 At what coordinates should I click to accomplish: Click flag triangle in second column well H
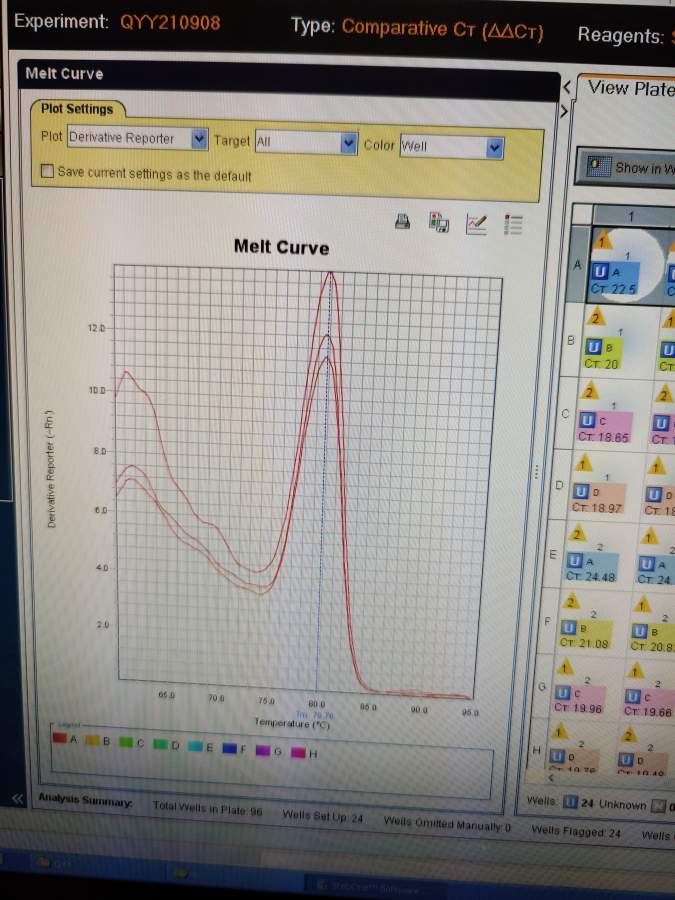pyautogui.click(x=629, y=735)
